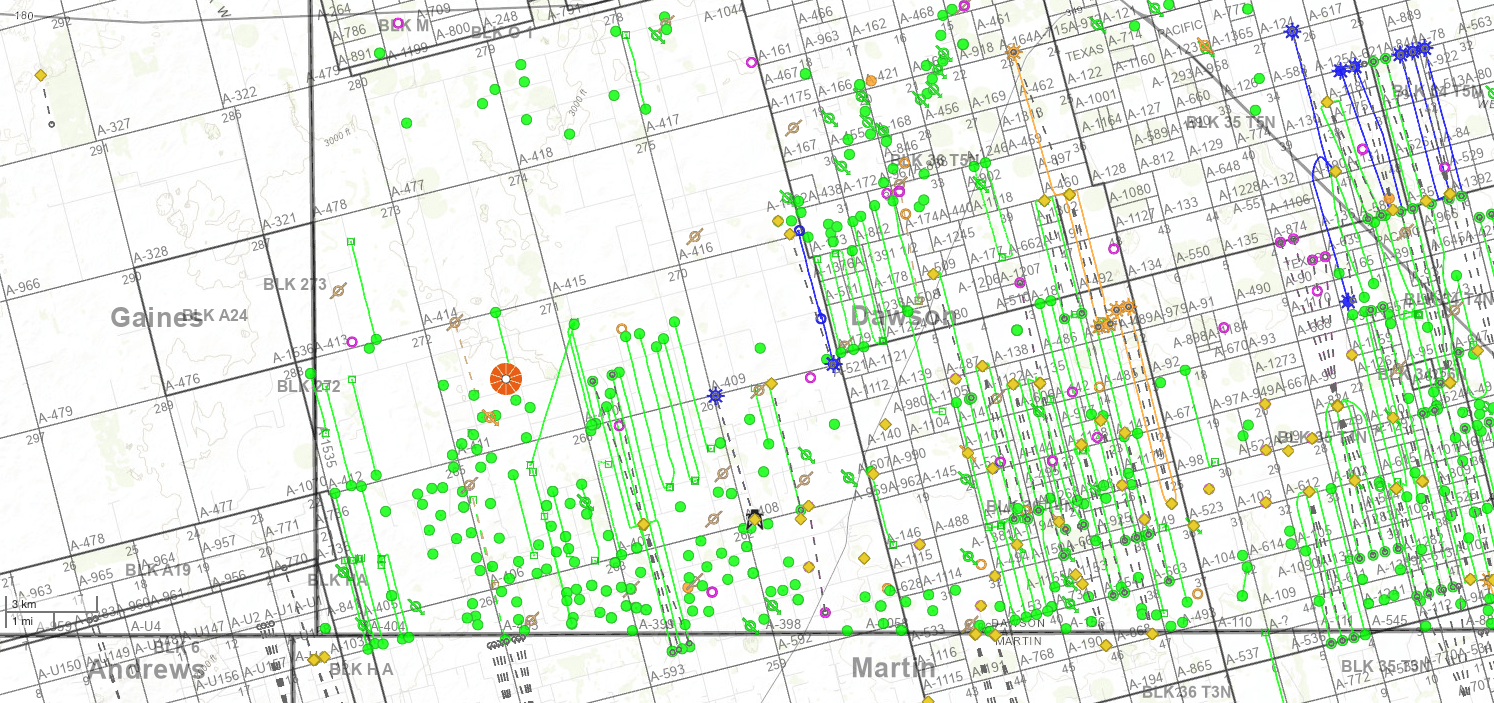Click the green dot beside A-891
Image resolution: width=1494 pixels, height=703 pixels.
coord(381,53)
